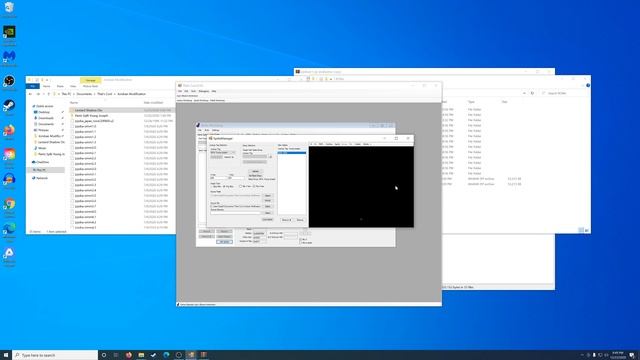Open the Tools menu in the gray main window
The height and width of the screenshot is (360, 640).
pyautogui.click(x=193, y=91)
